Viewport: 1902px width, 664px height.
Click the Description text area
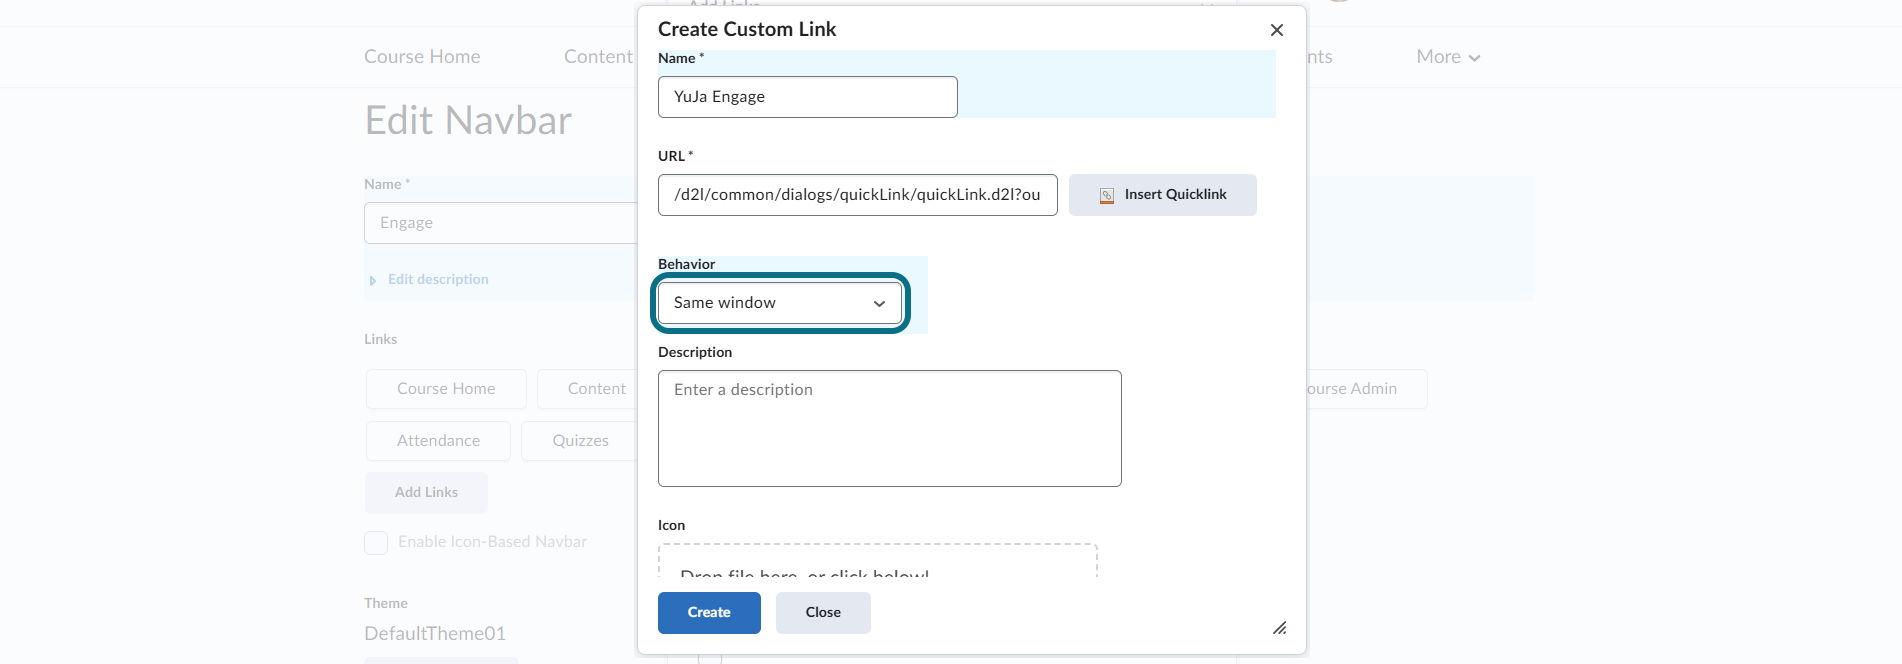(x=889, y=429)
